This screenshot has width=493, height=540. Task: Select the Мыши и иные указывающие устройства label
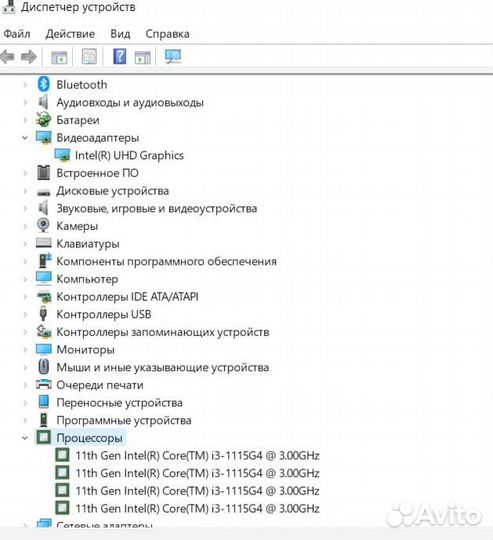(x=162, y=367)
